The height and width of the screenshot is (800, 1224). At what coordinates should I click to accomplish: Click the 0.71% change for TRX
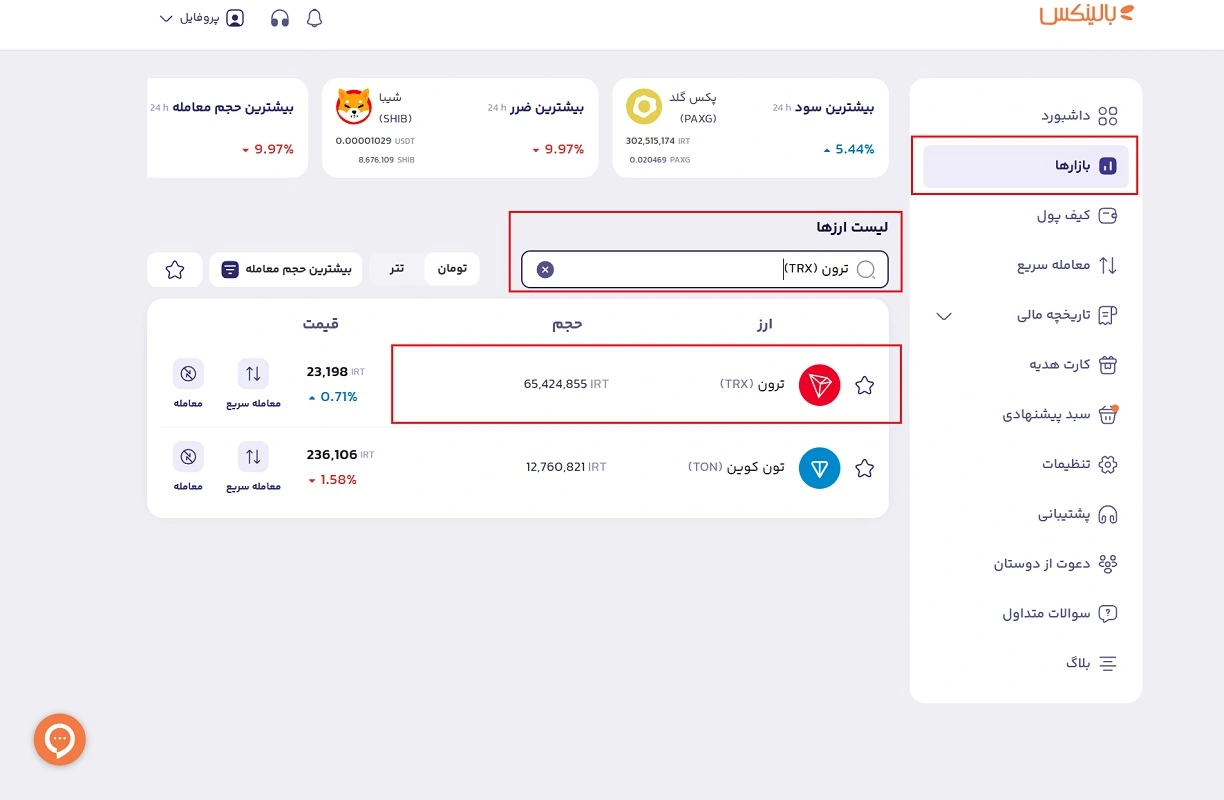point(332,397)
